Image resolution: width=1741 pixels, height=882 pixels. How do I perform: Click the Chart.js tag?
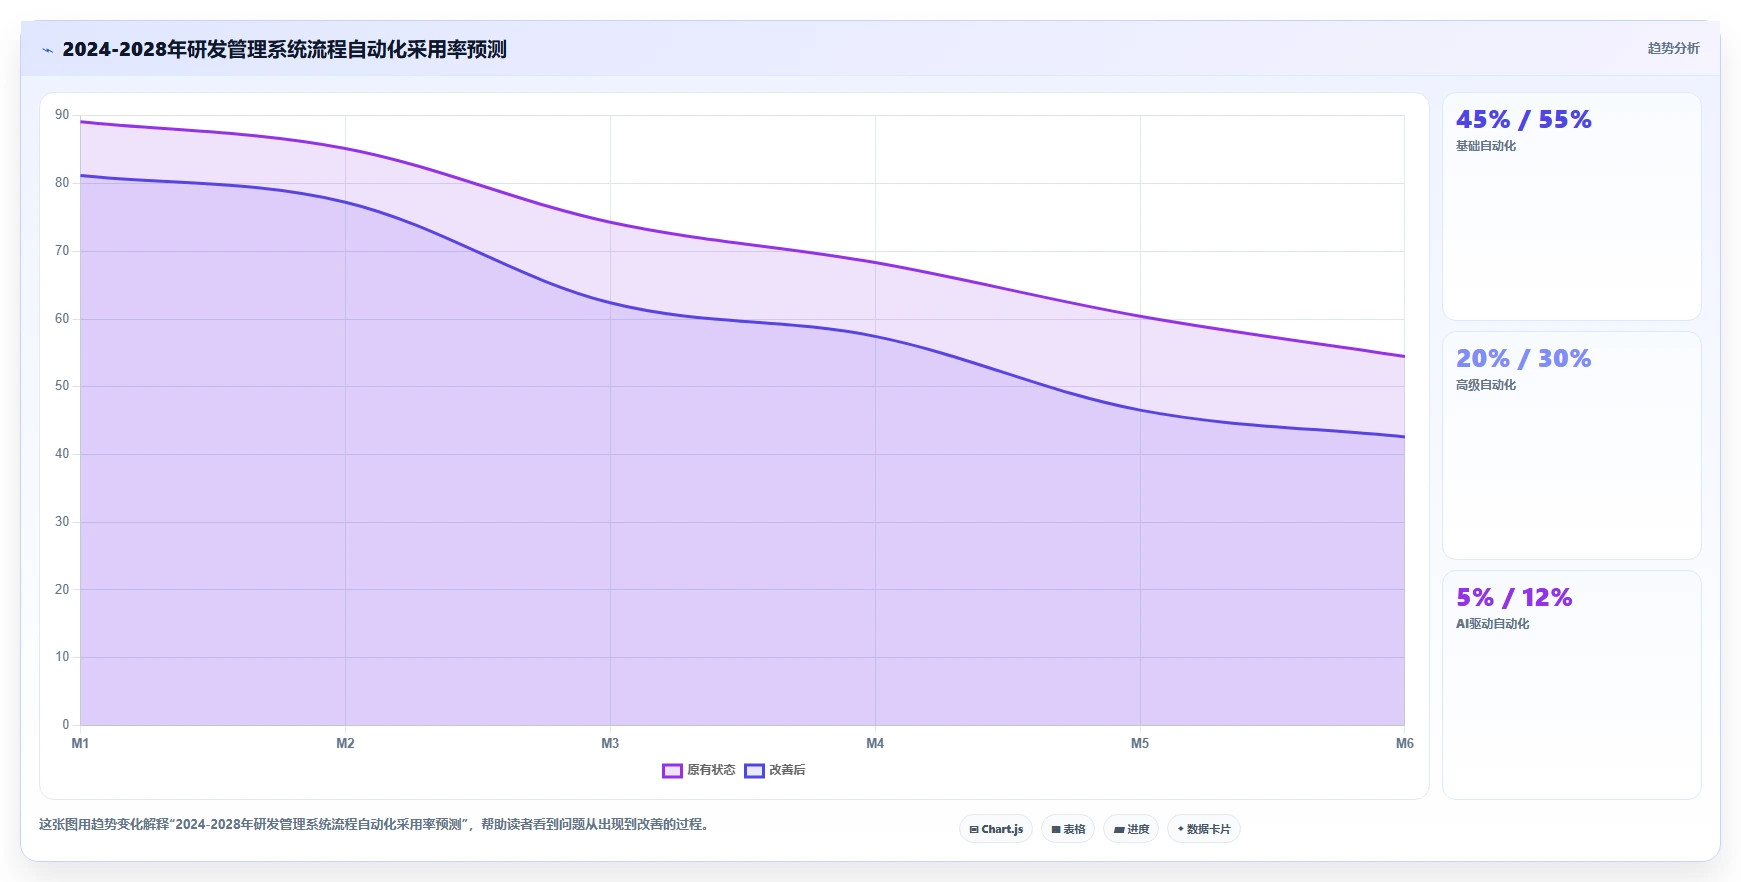click(996, 829)
